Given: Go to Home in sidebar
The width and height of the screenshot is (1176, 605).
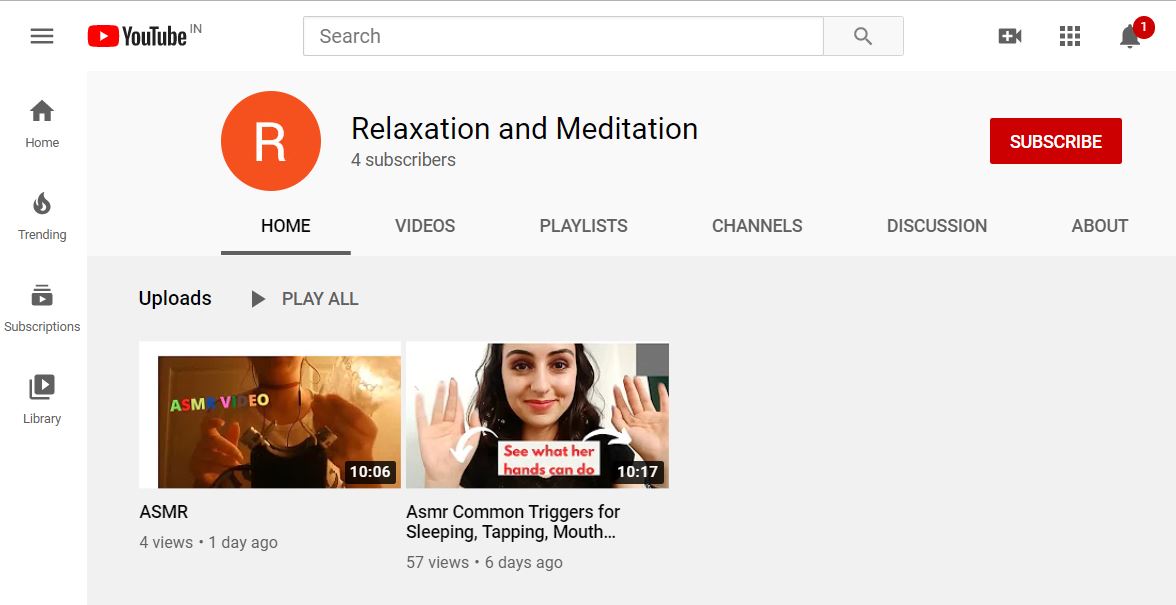Looking at the screenshot, I should [x=42, y=124].
